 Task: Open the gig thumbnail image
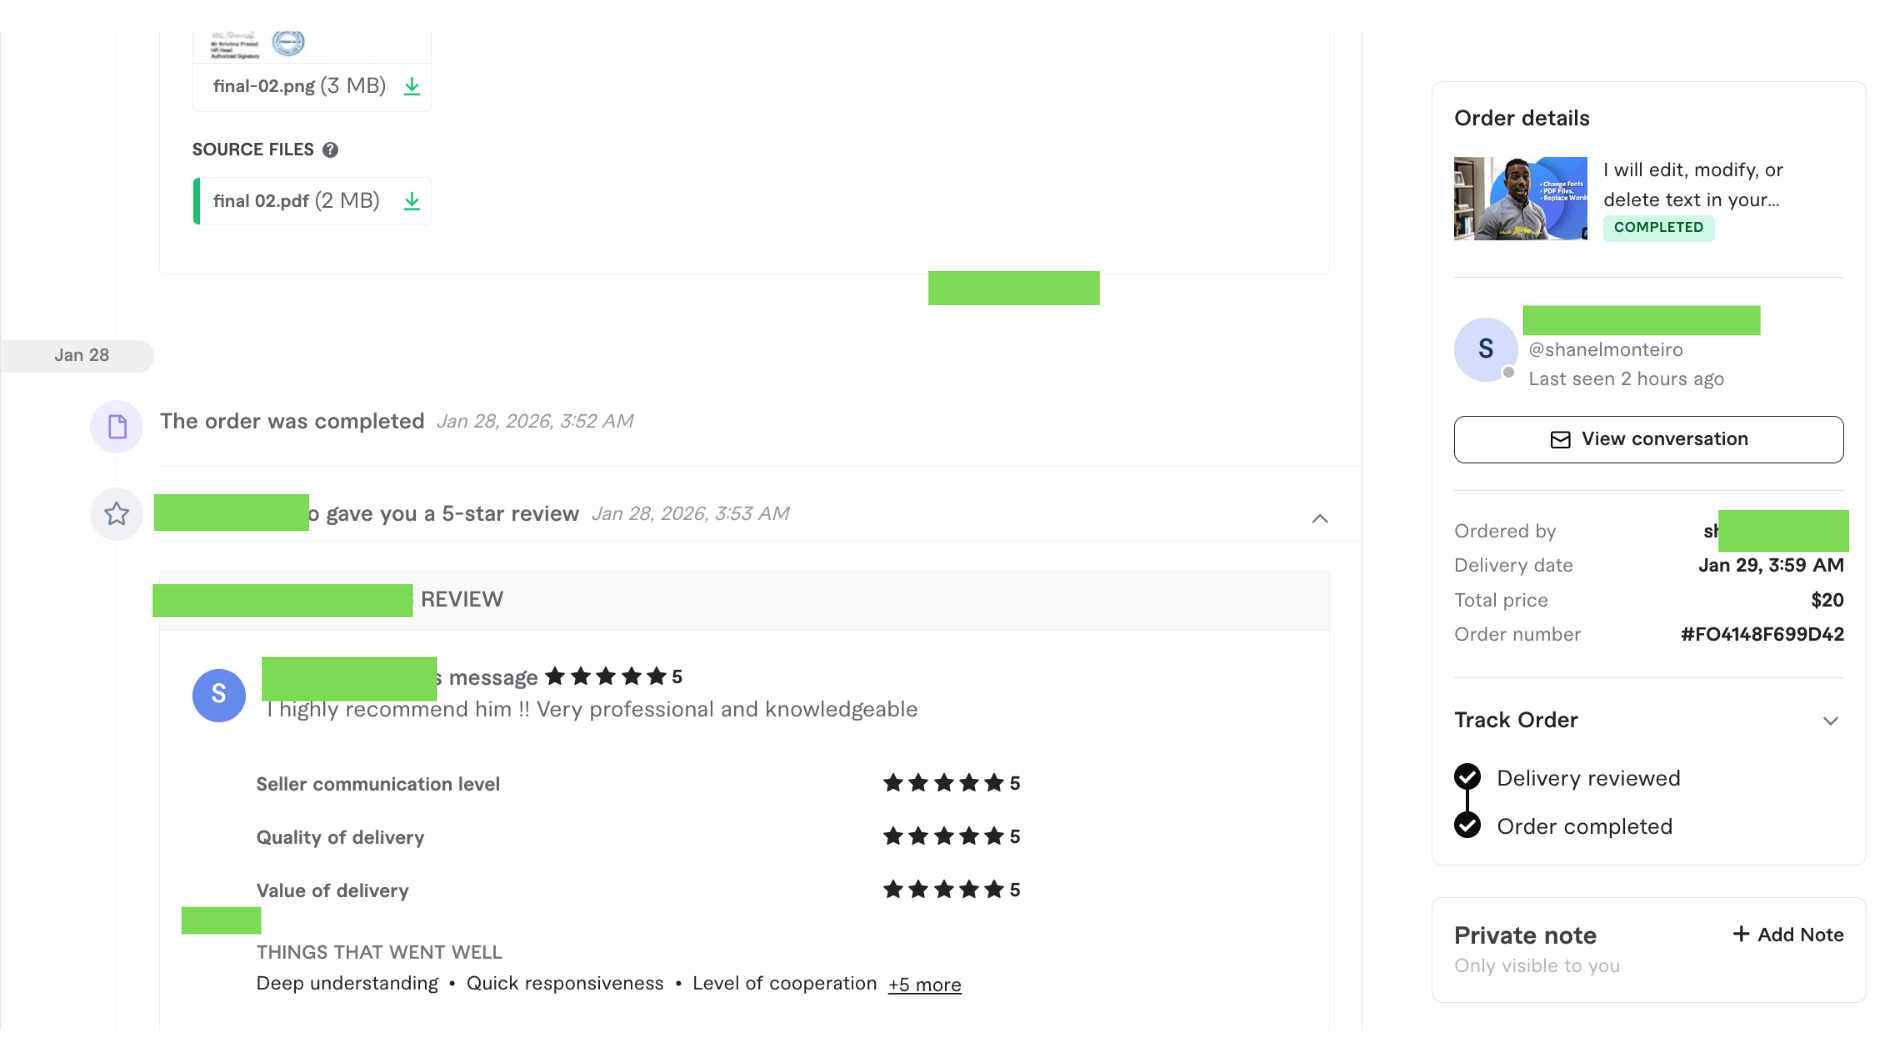point(1520,198)
